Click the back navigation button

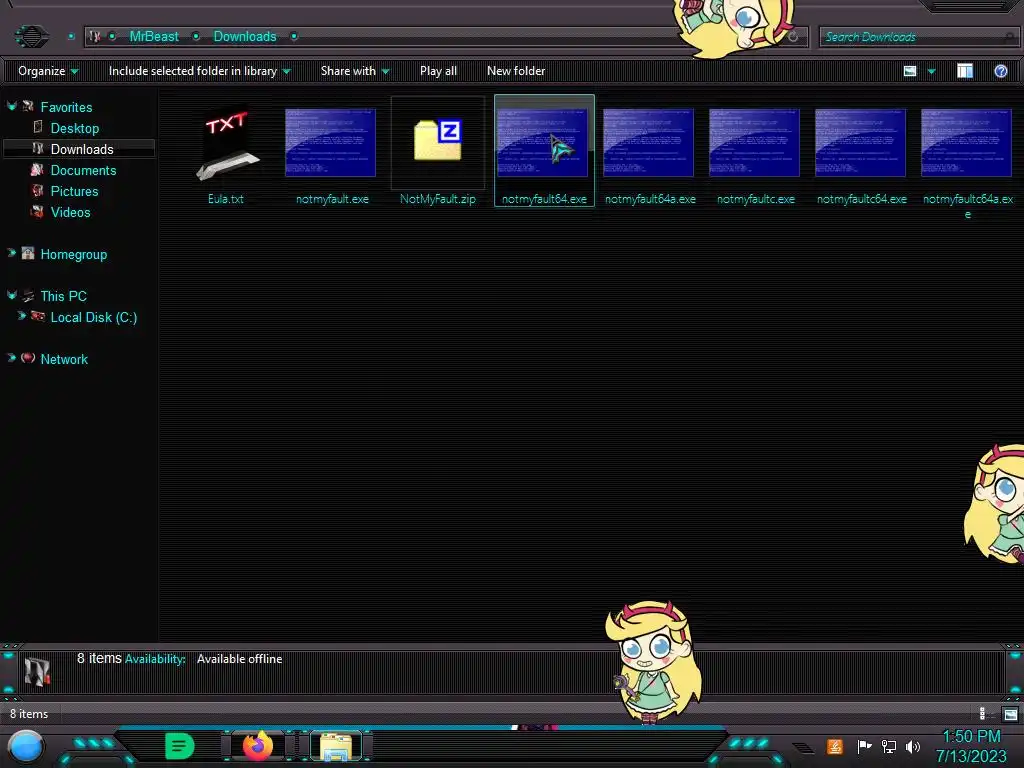click(x=31, y=36)
